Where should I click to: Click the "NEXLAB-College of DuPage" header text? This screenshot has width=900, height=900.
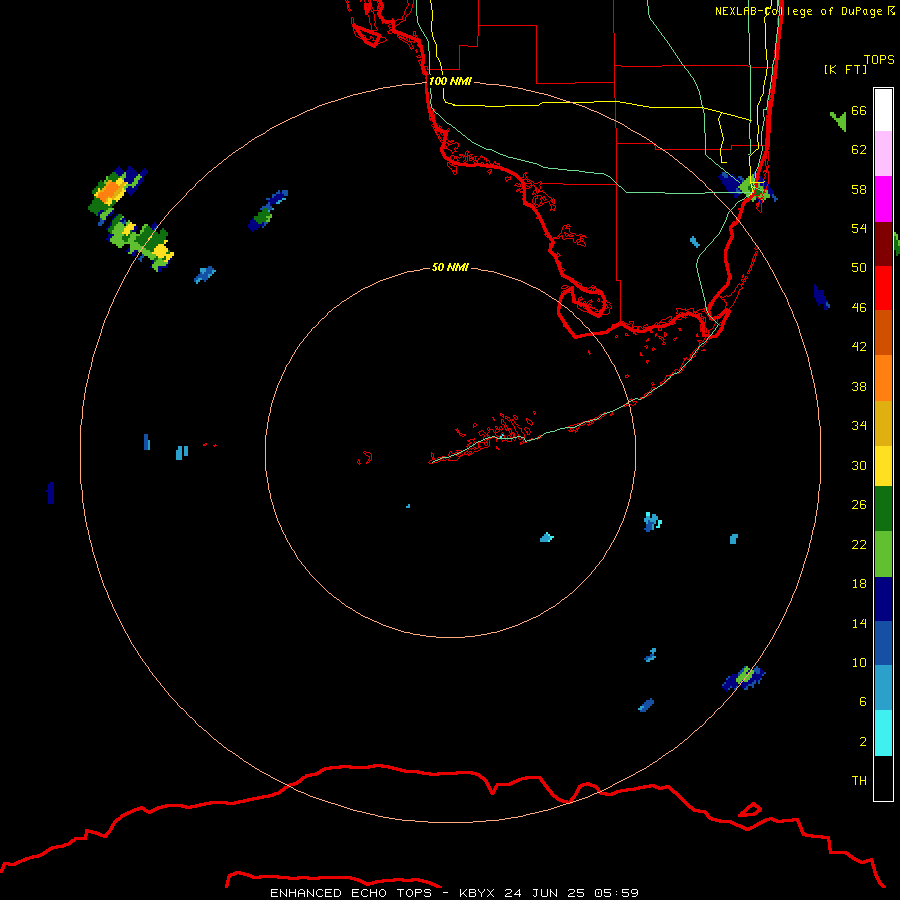(798, 11)
